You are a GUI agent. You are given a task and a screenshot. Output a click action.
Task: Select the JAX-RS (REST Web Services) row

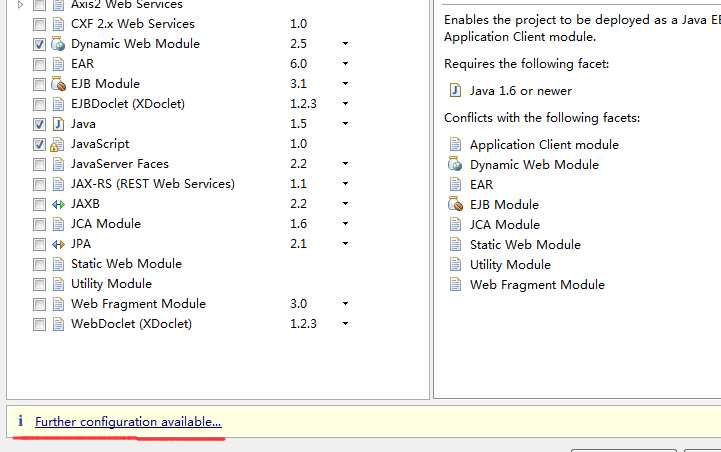click(153, 184)
